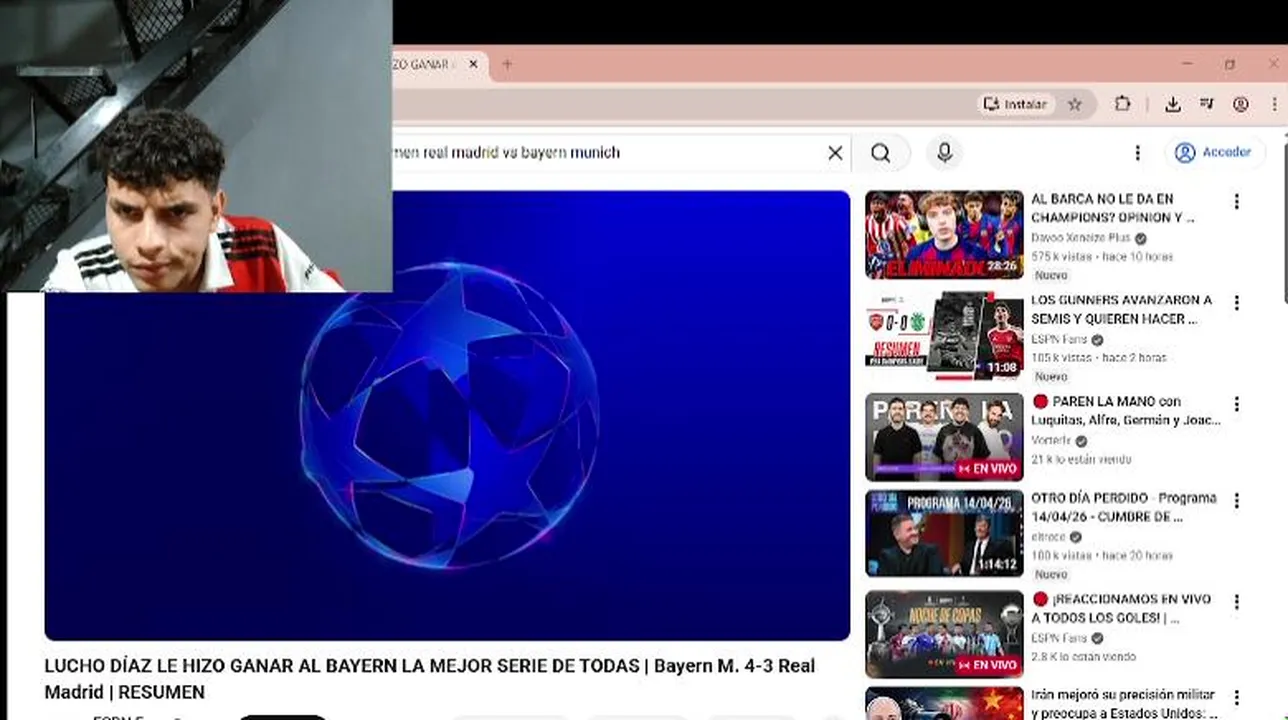Image resolution: width=1288 pixels, height=720 pixels.
Task: Open 'LOS GUNNERS AVANZARON A SEMIS' video title
Action: tap(1121, 309)
